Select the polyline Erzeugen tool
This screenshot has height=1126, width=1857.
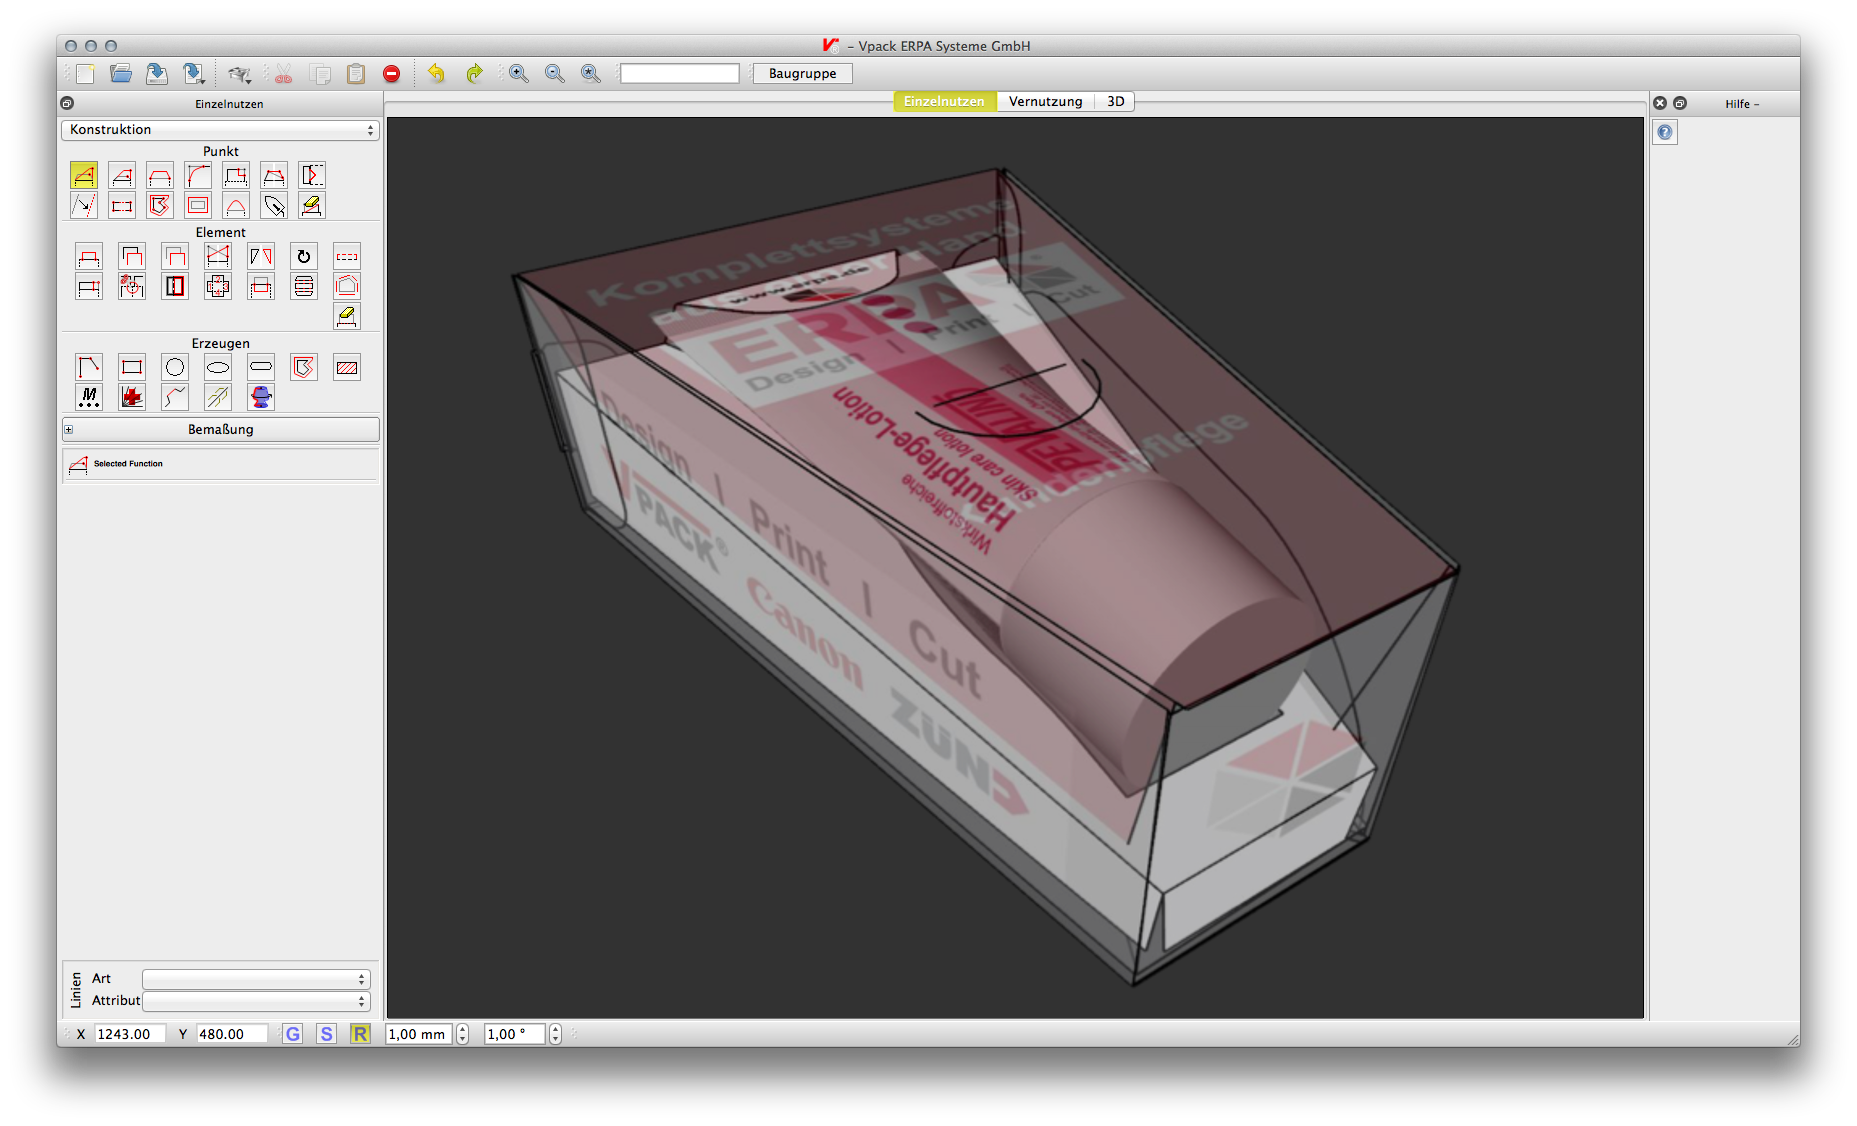[89, 367]
